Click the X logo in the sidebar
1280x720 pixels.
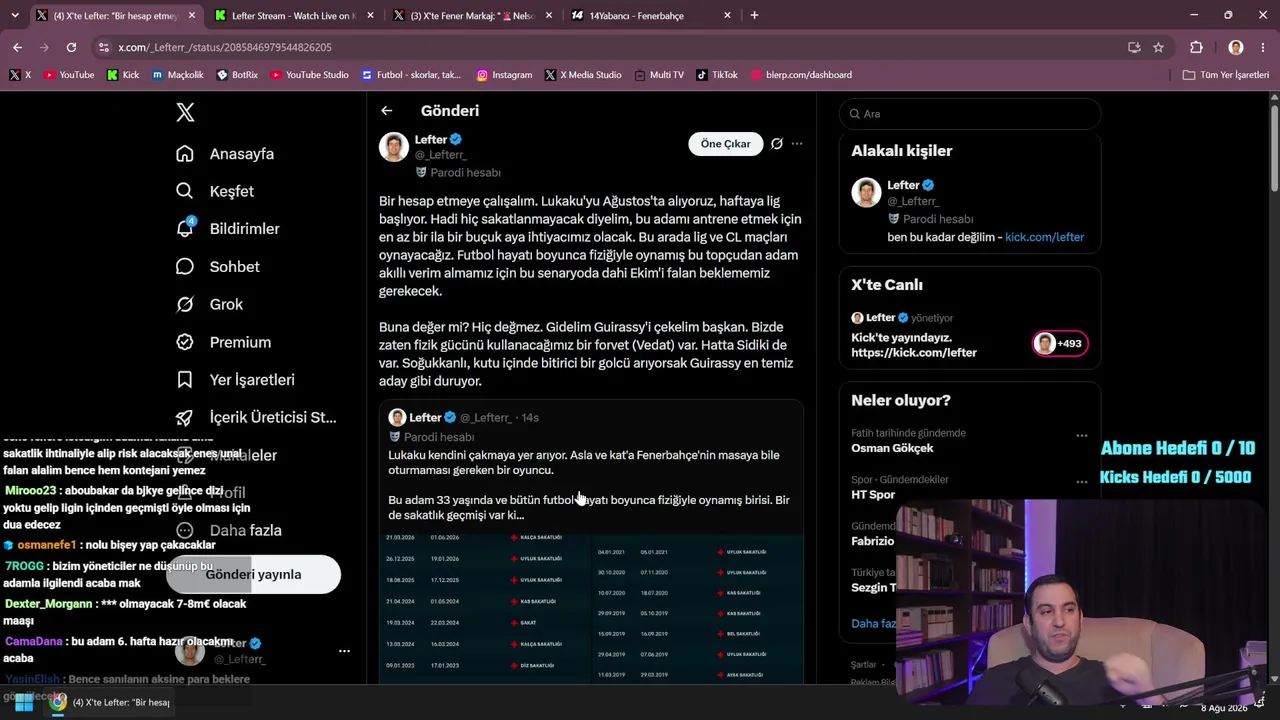point(185,112)
